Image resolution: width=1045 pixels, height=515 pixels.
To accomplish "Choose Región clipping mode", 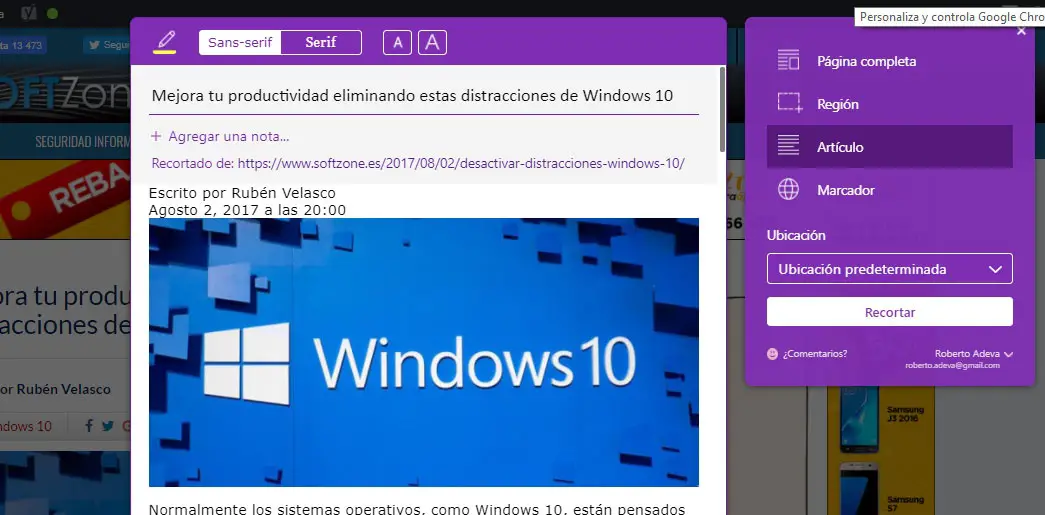I will 890,104.
